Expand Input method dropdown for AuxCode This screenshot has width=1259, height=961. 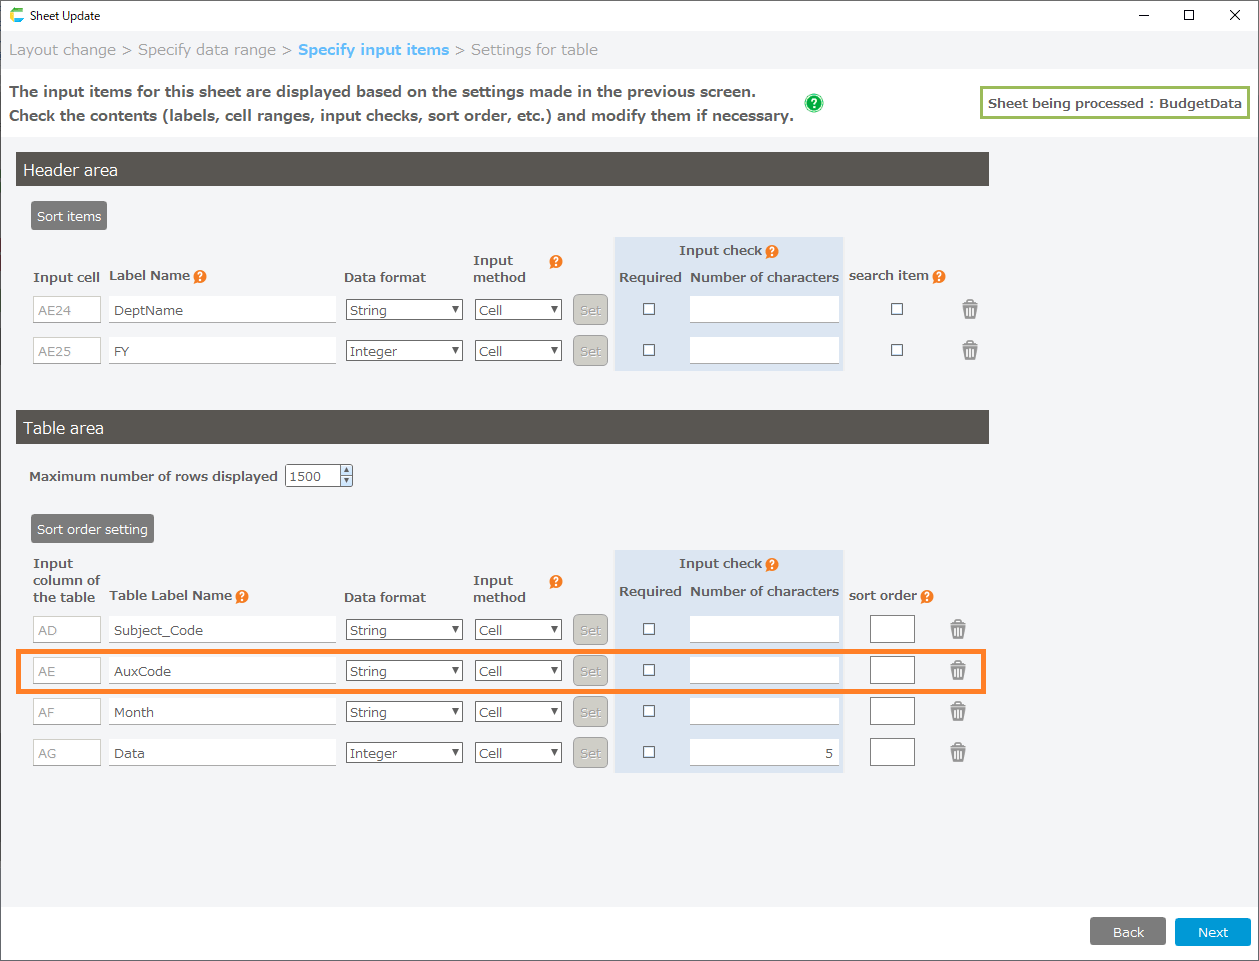pos(518,671)
